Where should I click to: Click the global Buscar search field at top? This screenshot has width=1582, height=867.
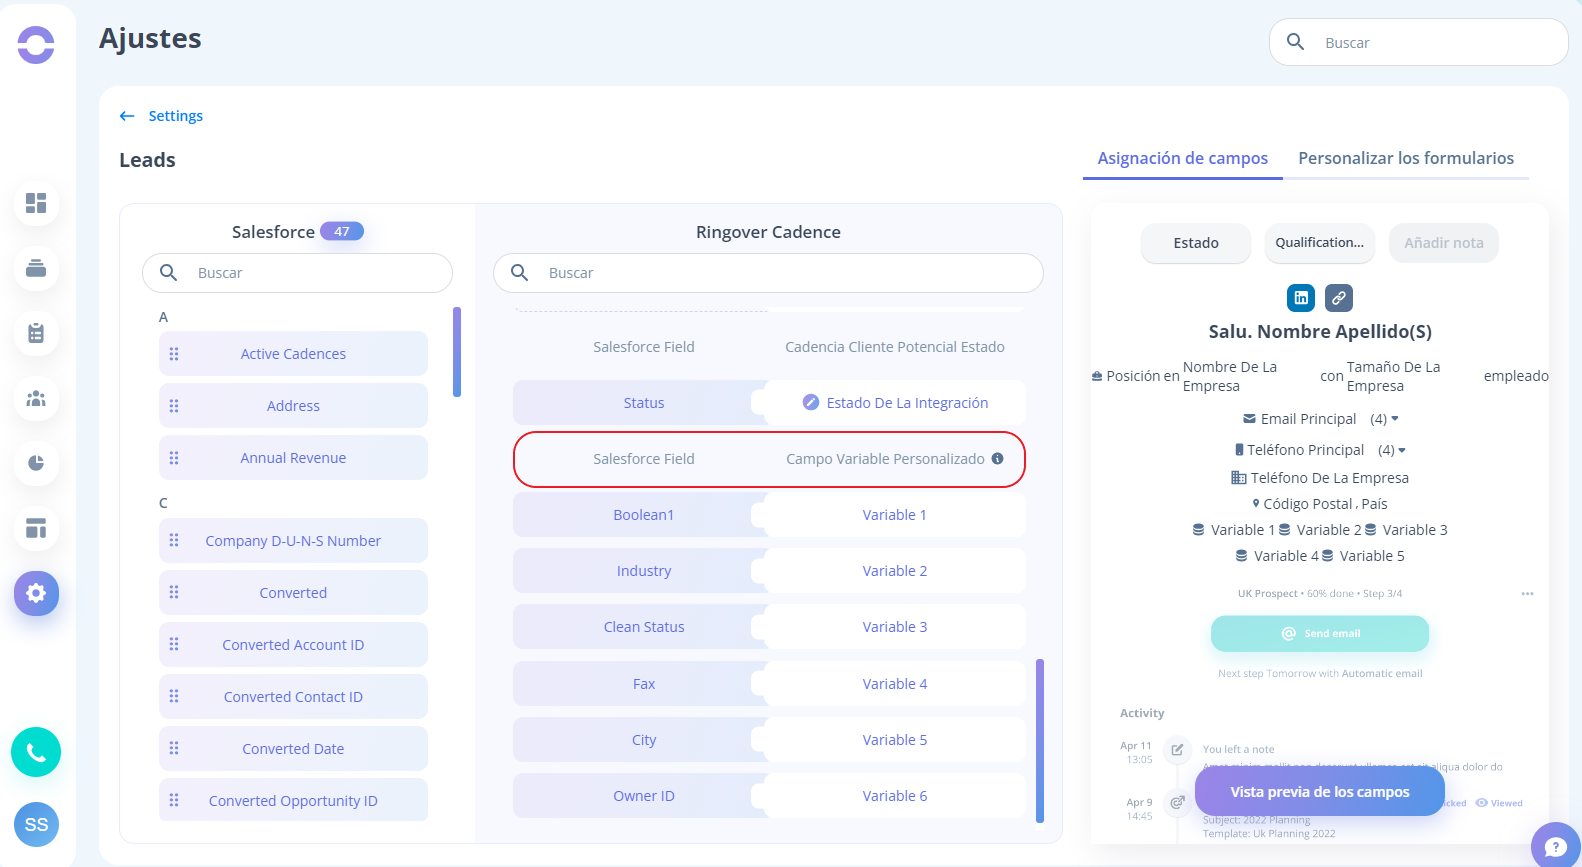(x=1419, y=42)
